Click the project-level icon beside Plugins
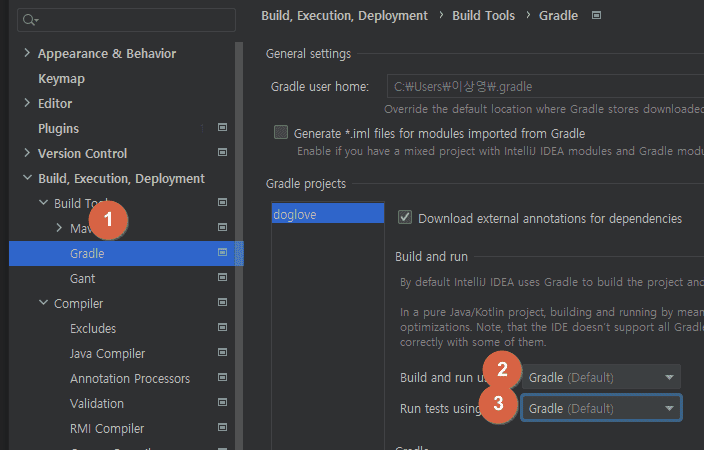The height and width of the screenshot is (450, 704). (x=222, y=128)
